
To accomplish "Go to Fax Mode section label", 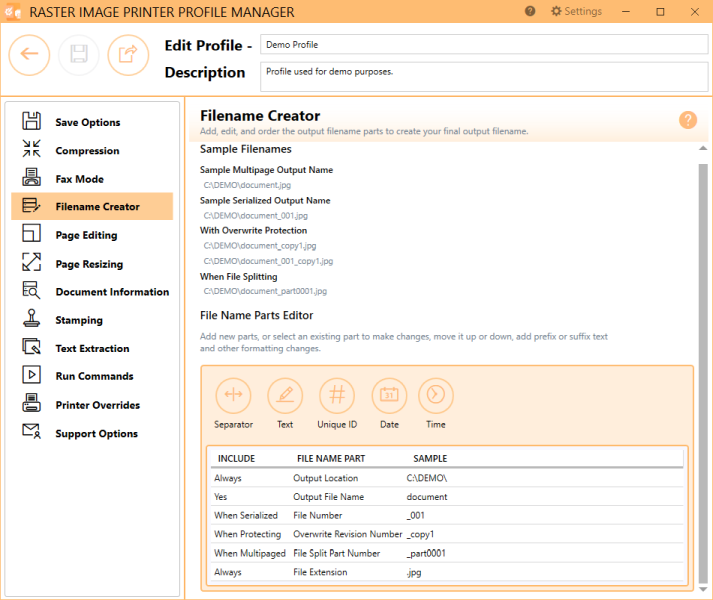I will [x=80, y=179].
